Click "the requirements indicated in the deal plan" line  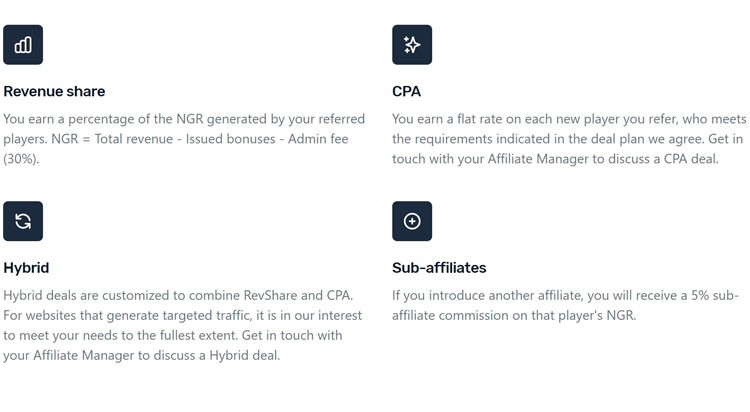pos(567,139)
